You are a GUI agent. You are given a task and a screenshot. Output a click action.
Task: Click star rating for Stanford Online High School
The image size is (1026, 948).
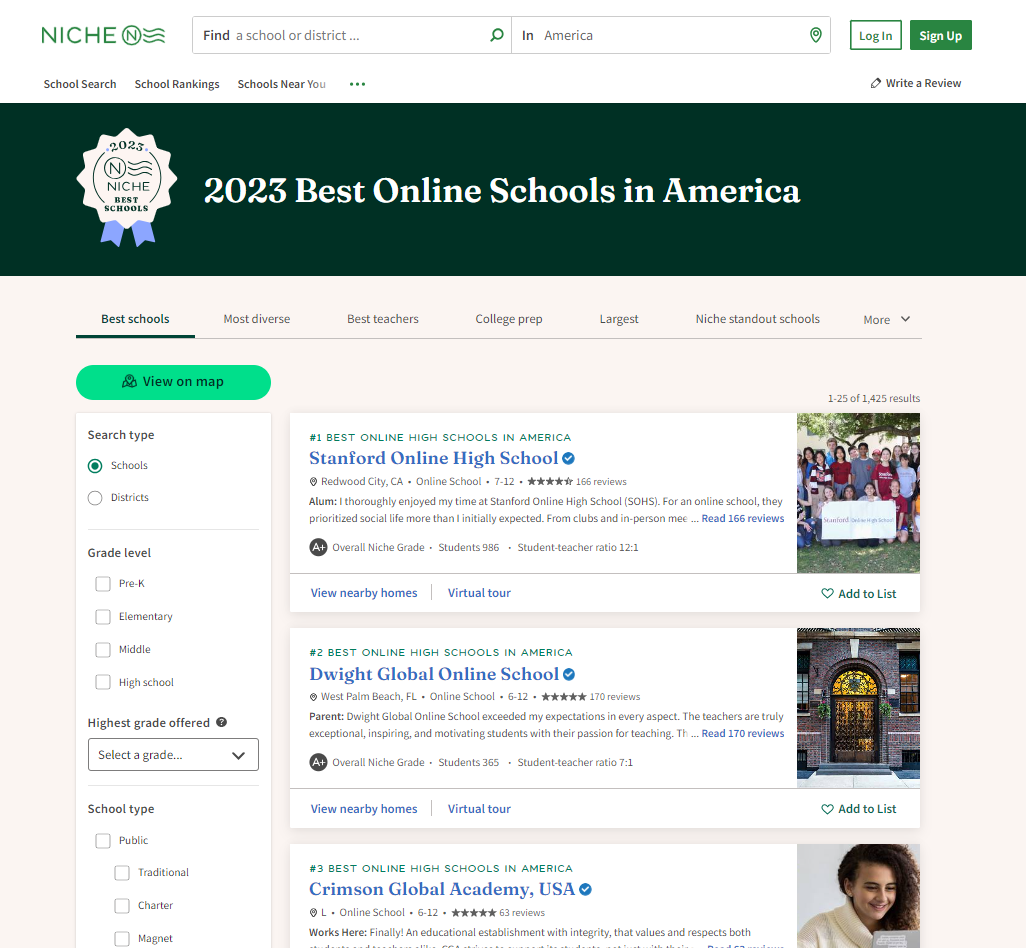(550, 482)
